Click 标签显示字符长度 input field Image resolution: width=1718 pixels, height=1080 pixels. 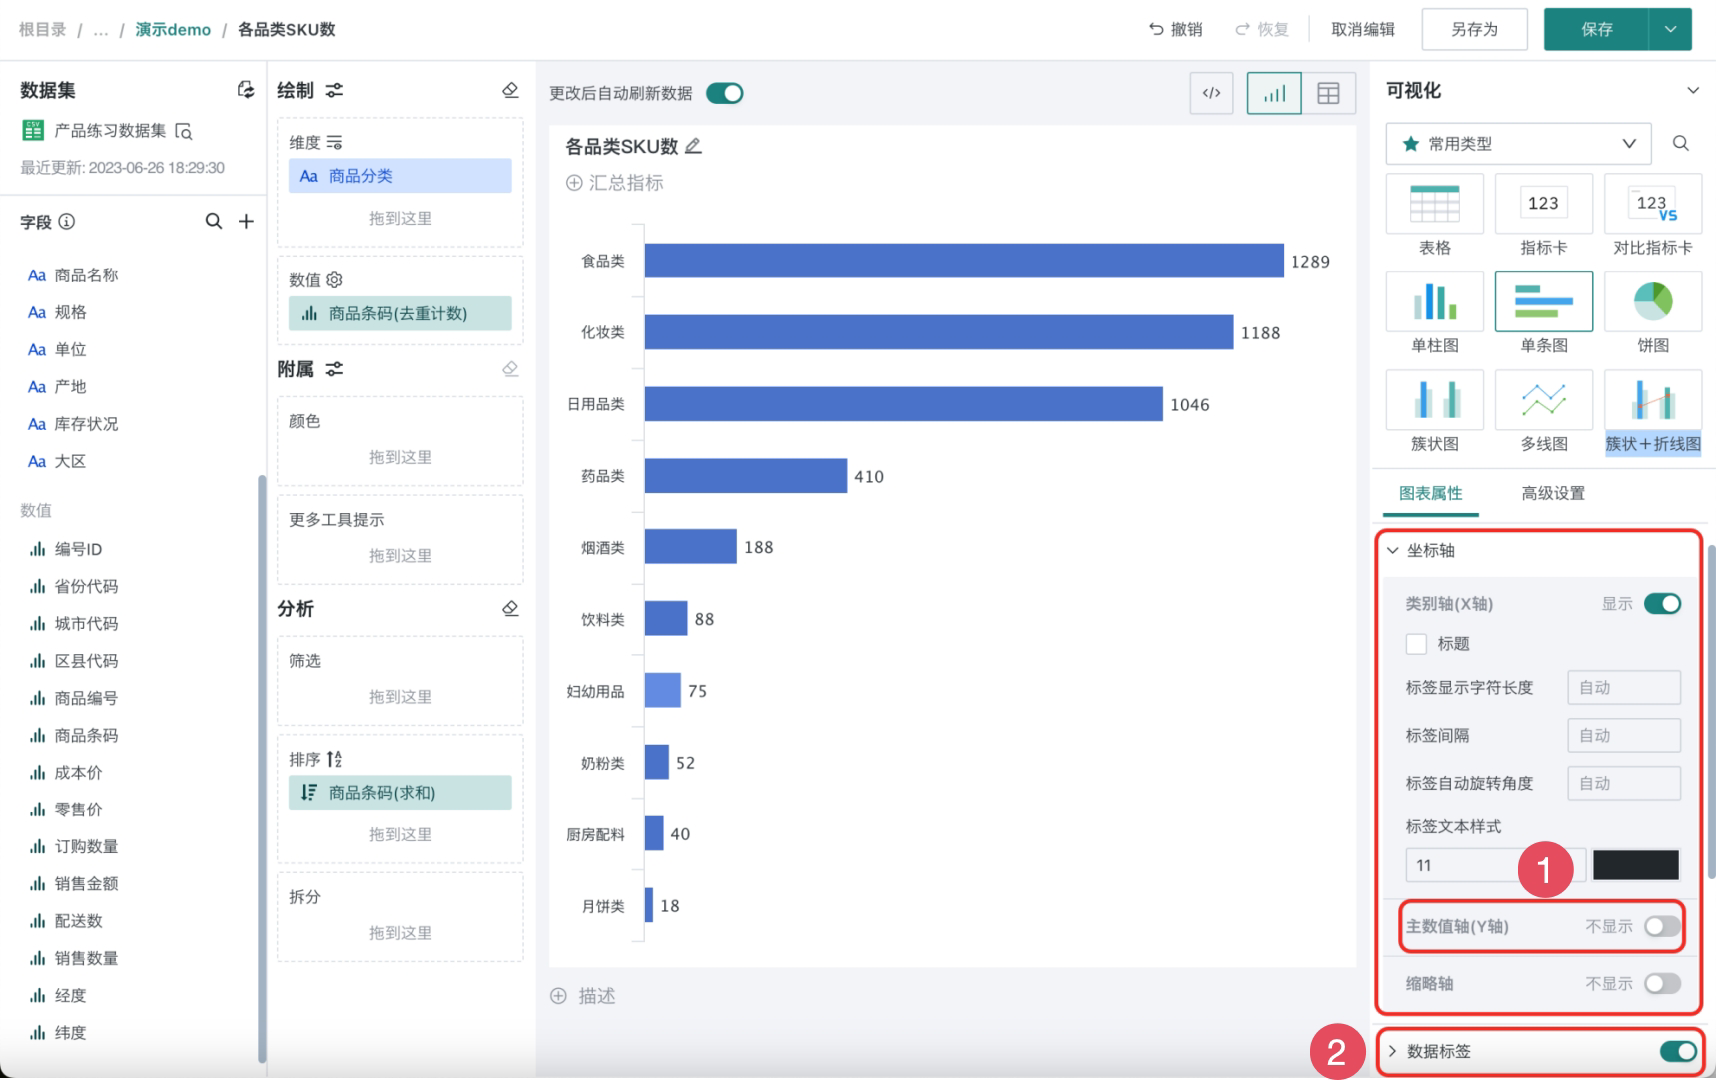click(1624, 687)
